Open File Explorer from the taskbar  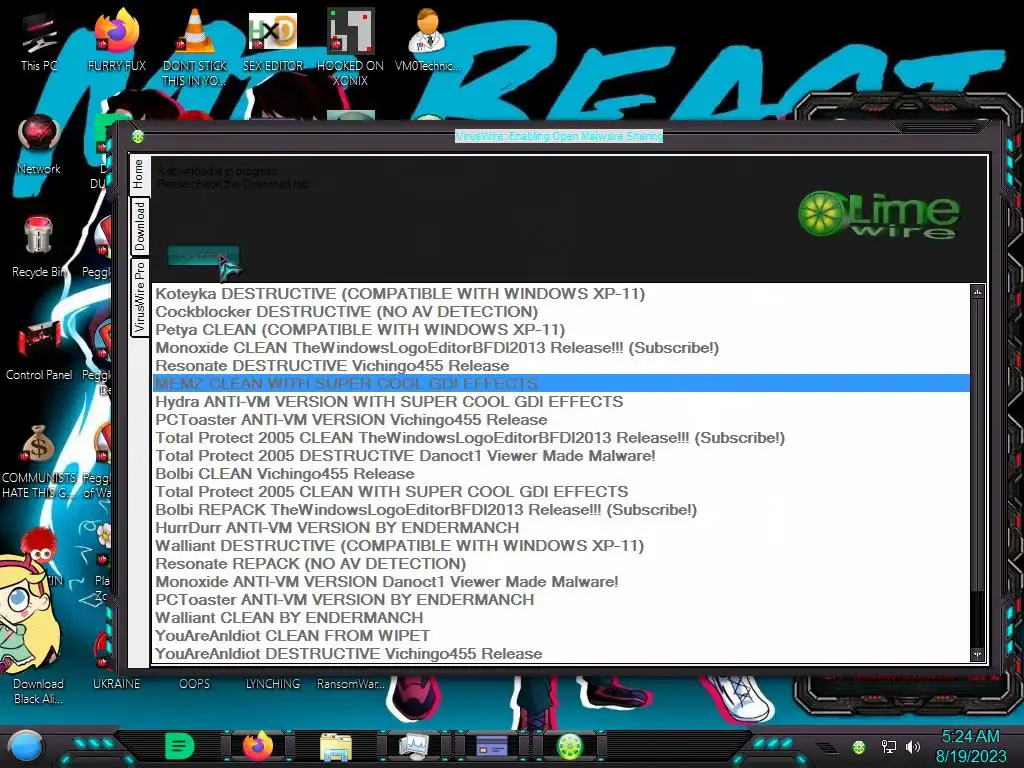[336, 746]
